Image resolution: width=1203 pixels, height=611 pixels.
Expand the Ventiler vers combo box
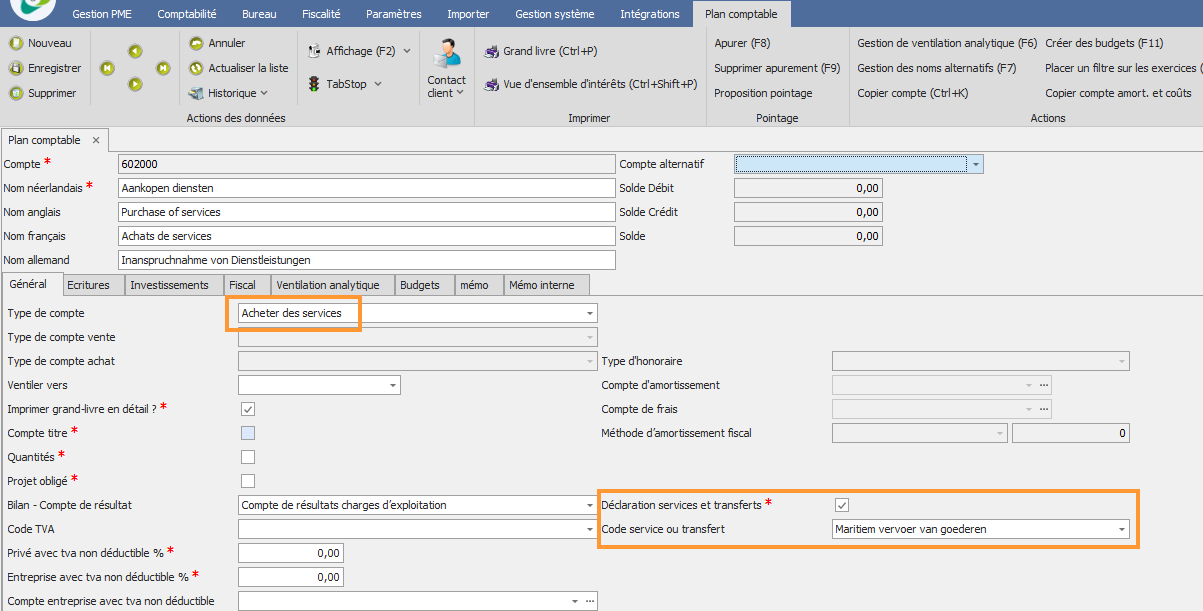pyautogui.click(x=392, y=385)
